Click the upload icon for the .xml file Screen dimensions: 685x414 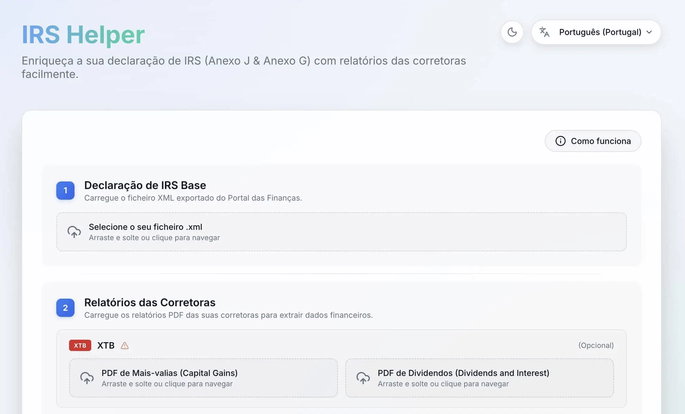[x=74, y=232]
